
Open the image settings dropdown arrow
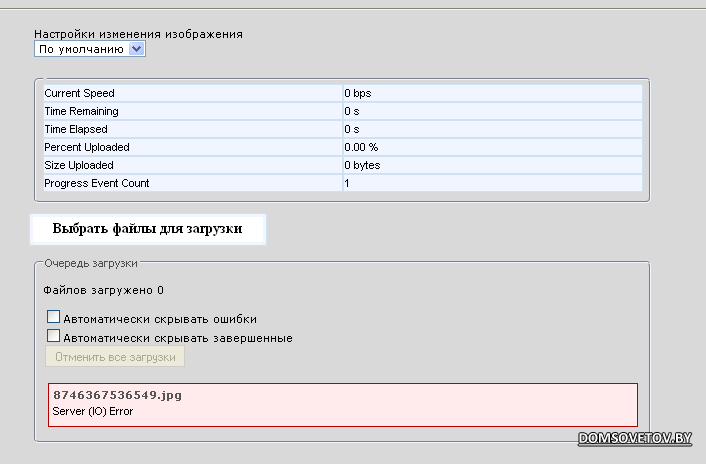136,49
